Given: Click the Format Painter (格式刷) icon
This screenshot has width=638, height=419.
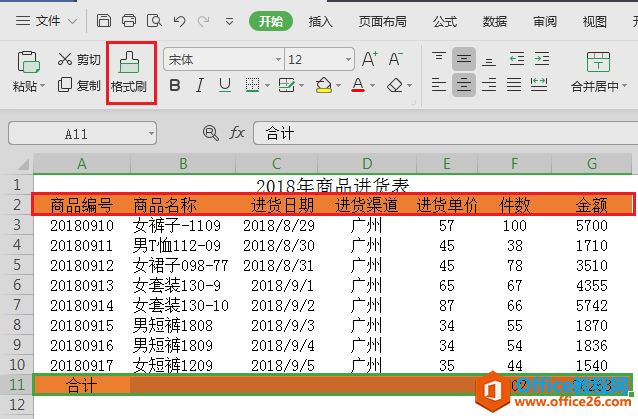Looking at the screenshot, I should (x=129, y=64).
